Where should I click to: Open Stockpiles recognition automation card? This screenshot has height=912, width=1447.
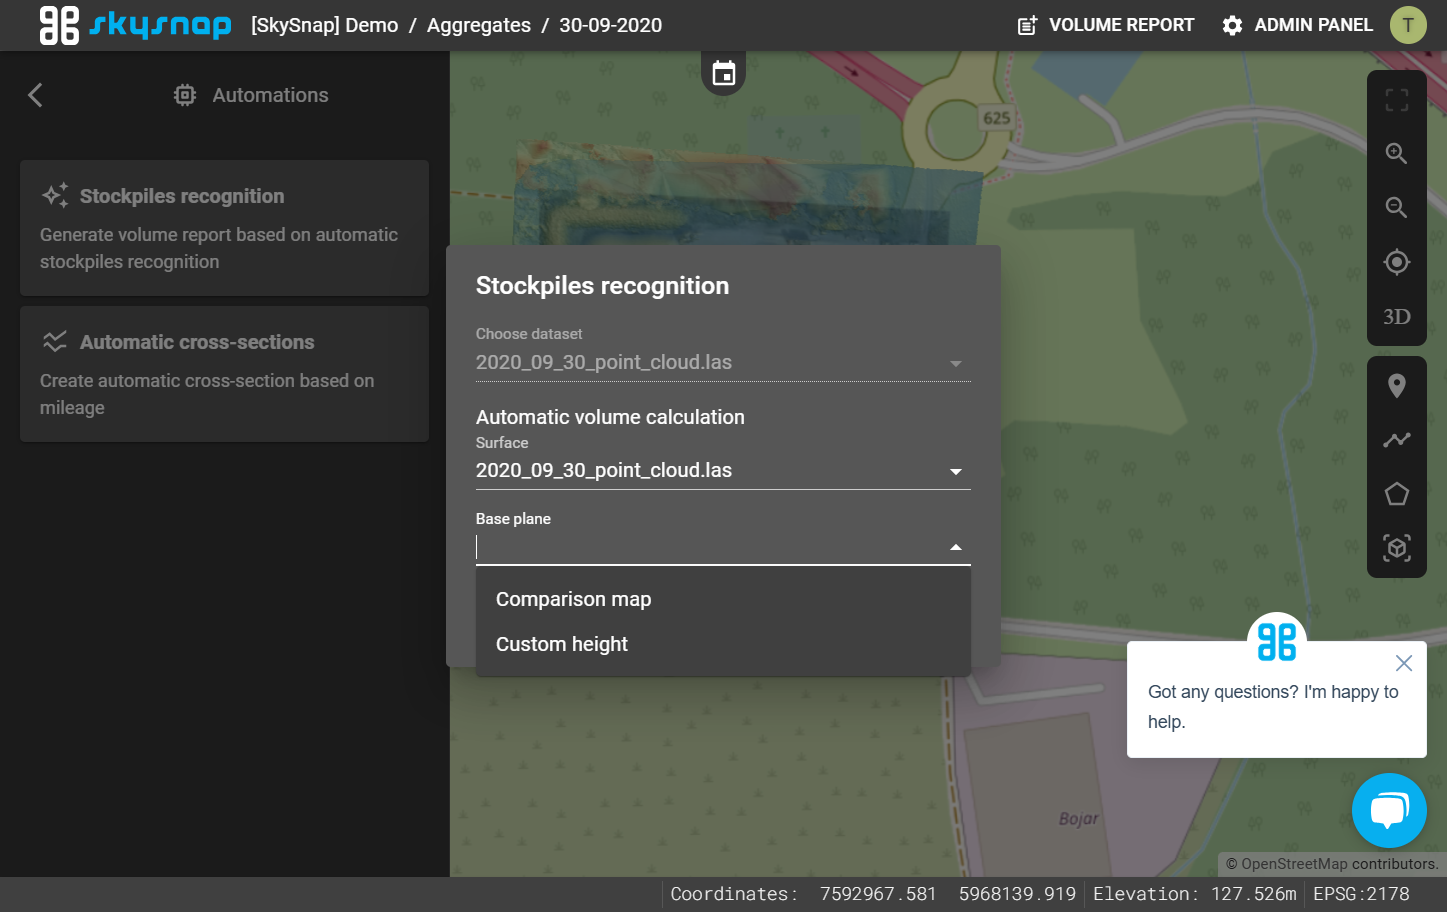pos(224,228)
